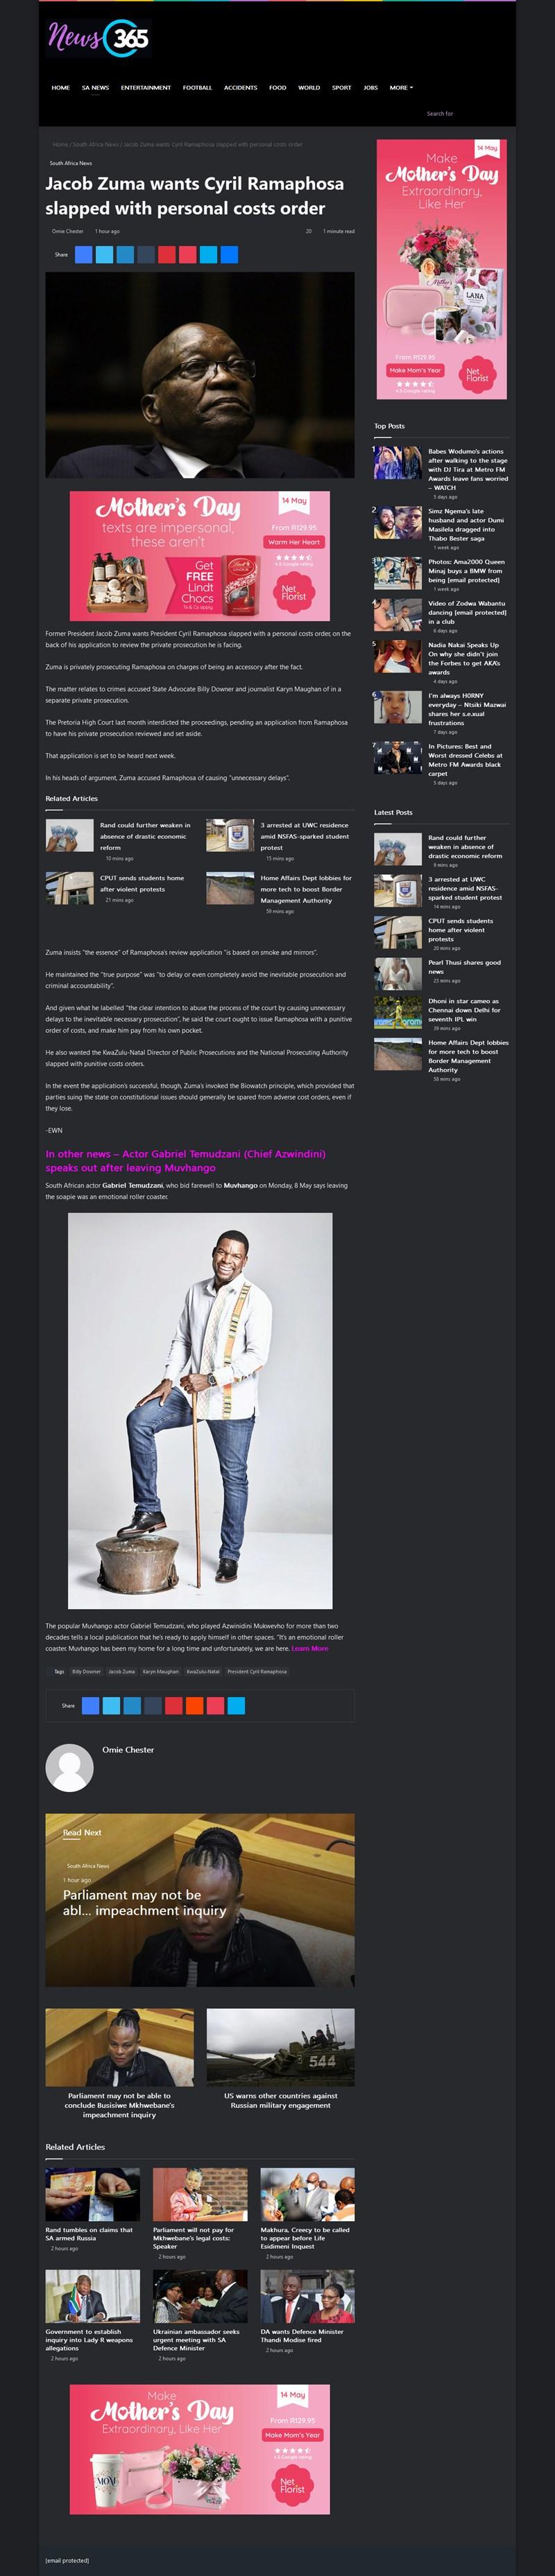Screen dimensions: 555x2576
Task: Share via dark navy Tumblr square under headline
Action: (x=146, y=254)
